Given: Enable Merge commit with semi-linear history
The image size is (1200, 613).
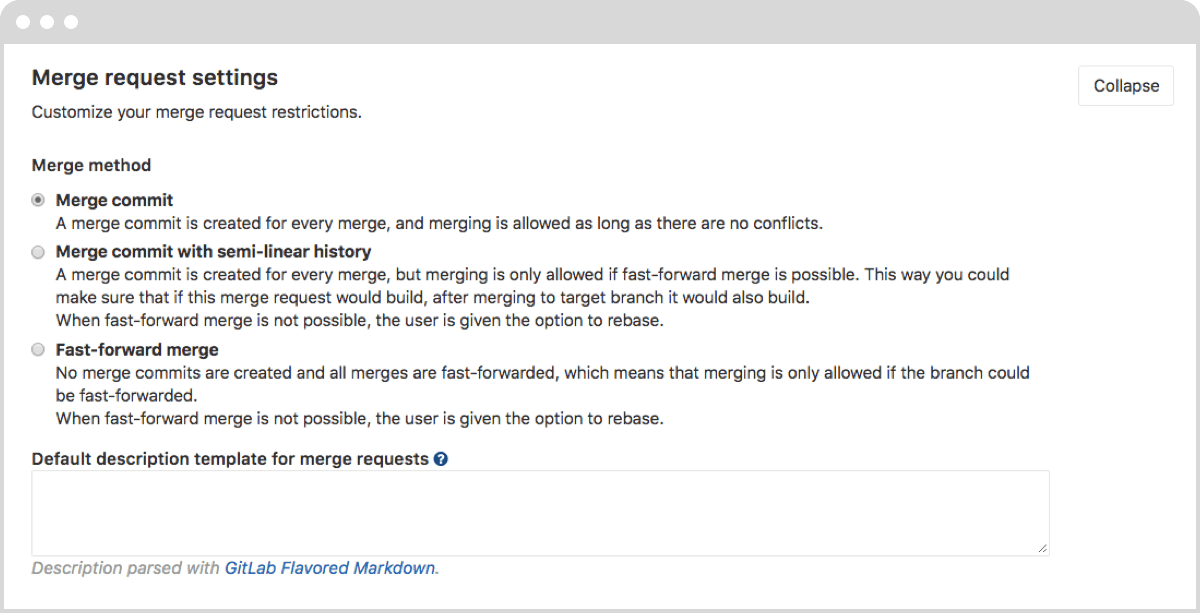Looking at the screenshot, I should [x=37, y=252].
